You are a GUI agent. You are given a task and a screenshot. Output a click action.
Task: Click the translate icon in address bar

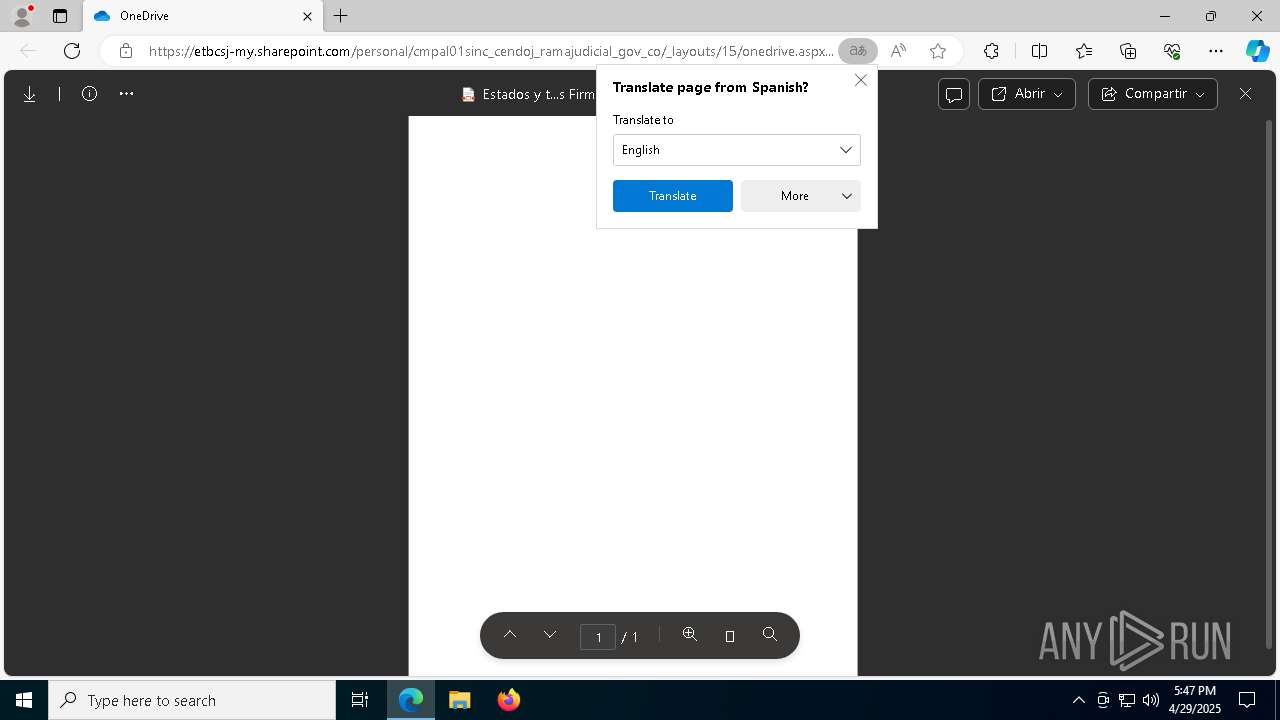pos(858,51)
